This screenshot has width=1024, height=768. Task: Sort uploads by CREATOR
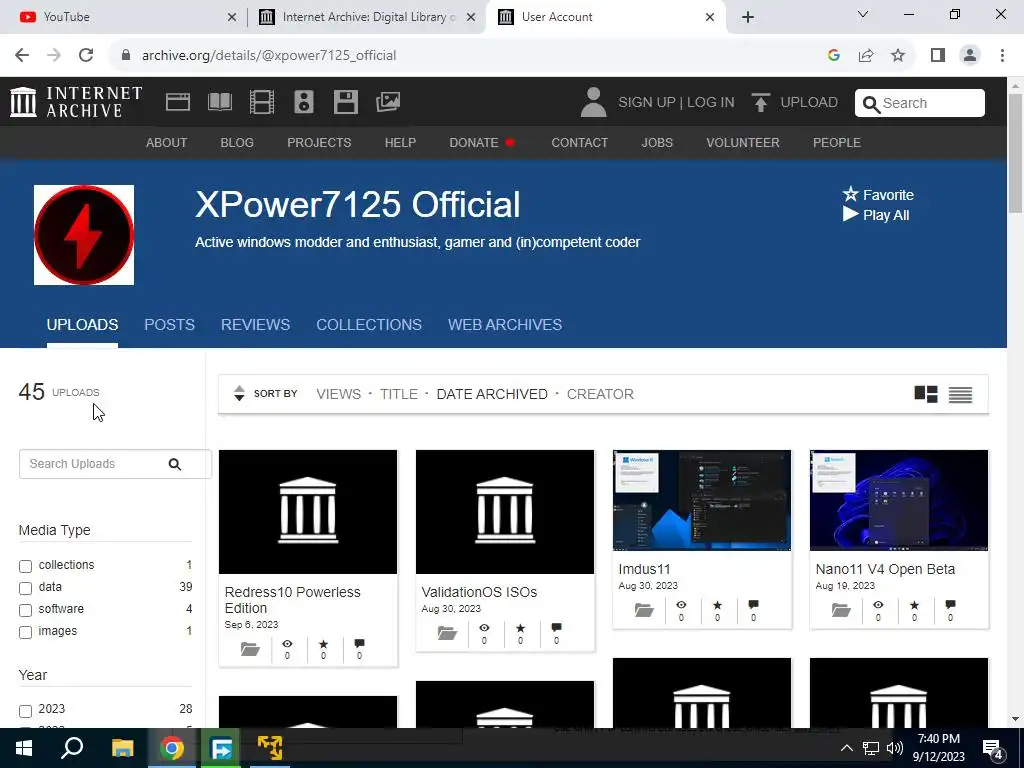click(600, 394)
